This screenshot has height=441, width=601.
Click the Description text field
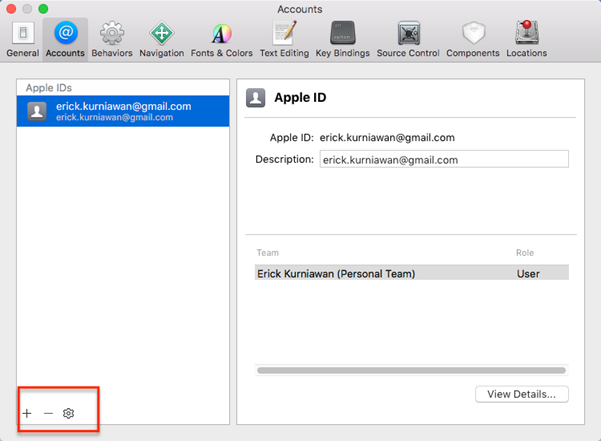tap(443, 159)
